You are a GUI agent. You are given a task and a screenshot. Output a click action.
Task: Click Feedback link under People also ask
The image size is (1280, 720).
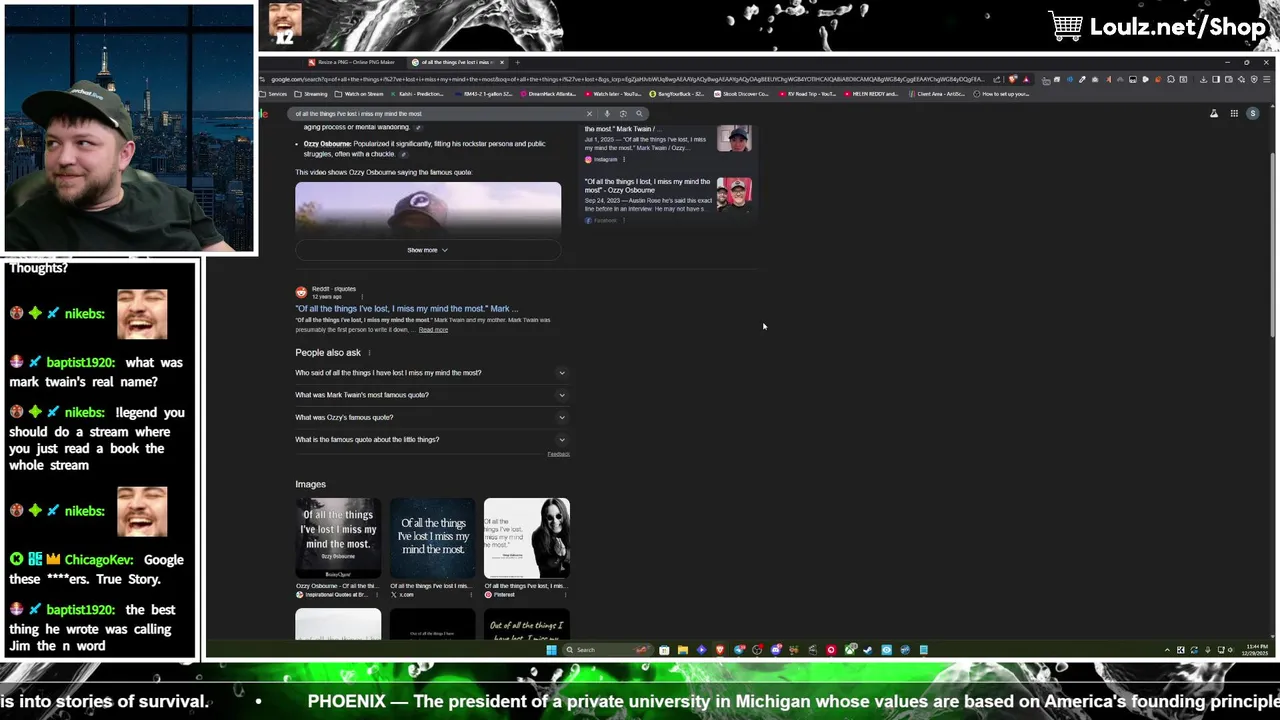pos(558,454)
